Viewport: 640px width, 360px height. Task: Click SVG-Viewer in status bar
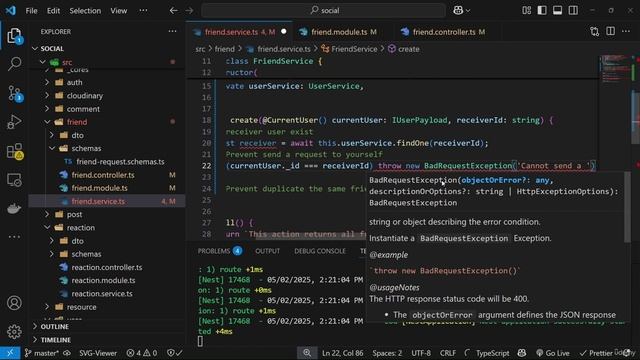pos(98,353)
